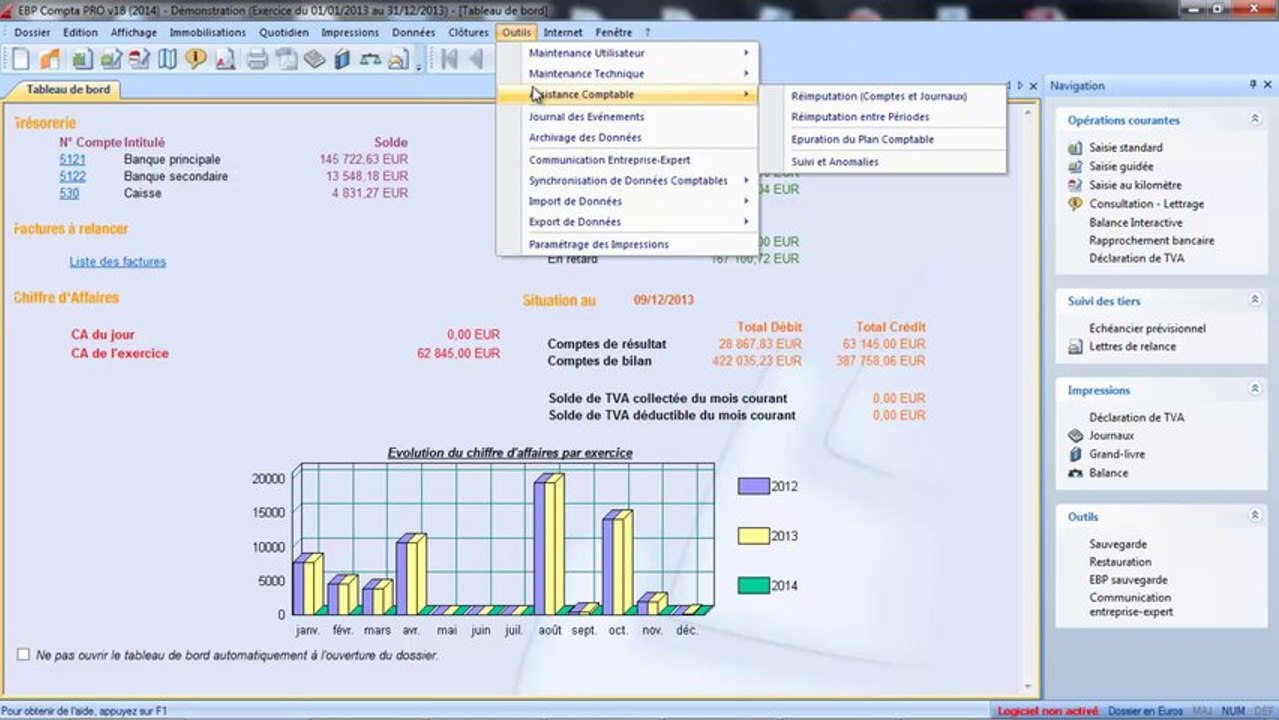
Task: Open account 5121 link
Action: 72,160
